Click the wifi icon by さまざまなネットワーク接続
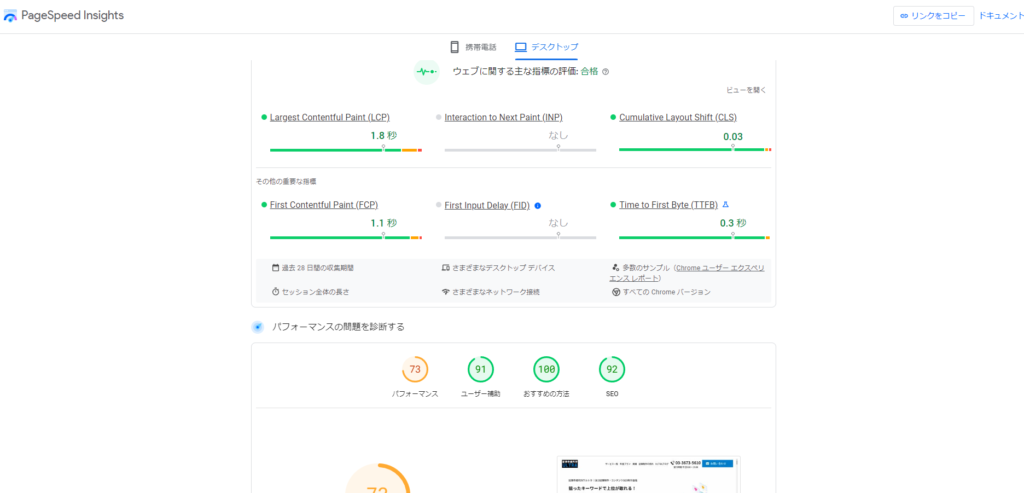Image resolution: width=1024 pixels, height=493 pixels. 445,292
